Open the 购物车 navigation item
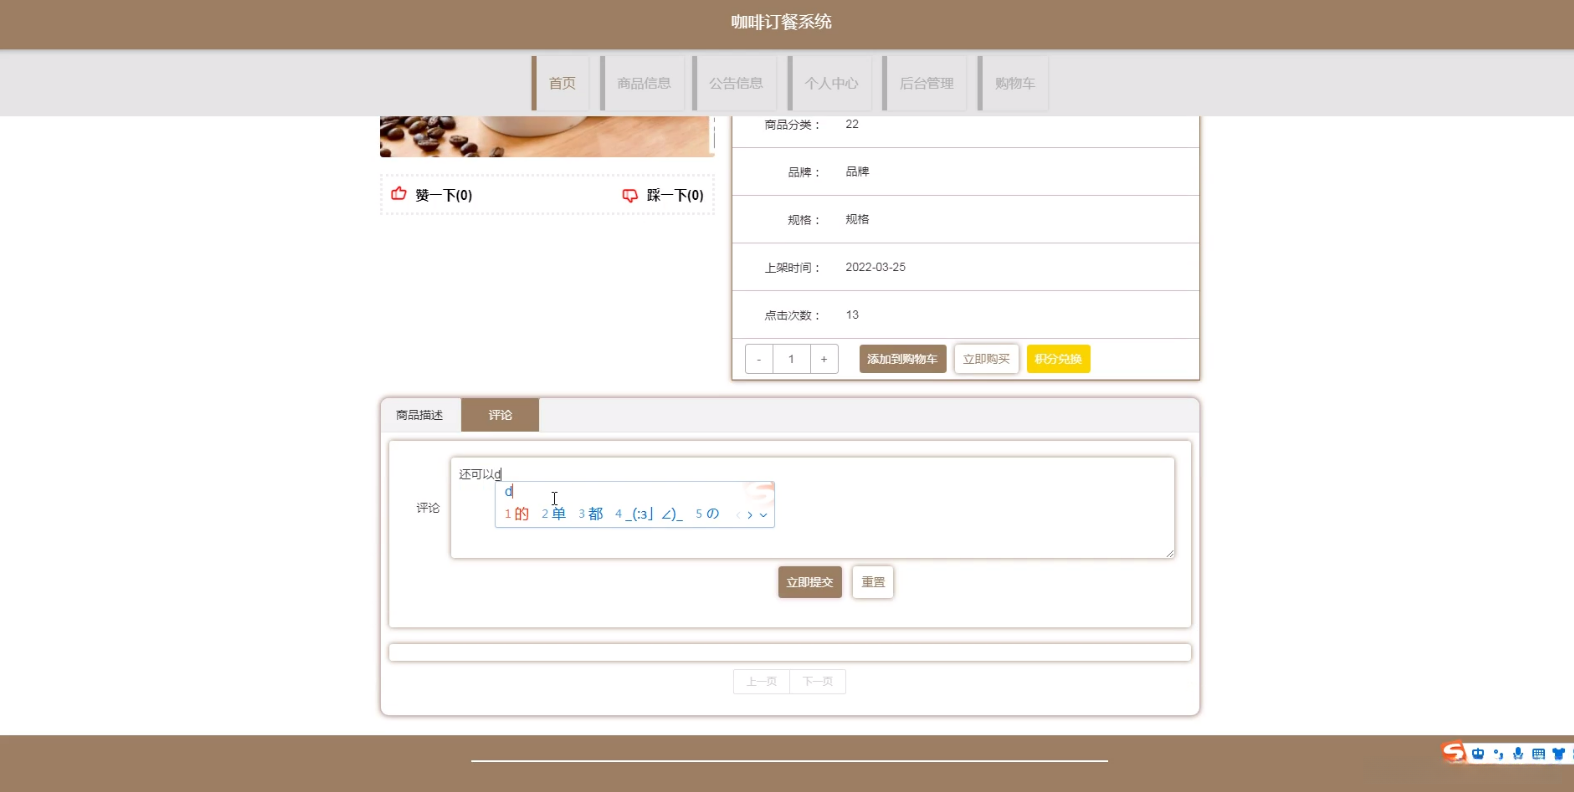The height and width of the screenshot is (792, 1574). point(1015,83)
